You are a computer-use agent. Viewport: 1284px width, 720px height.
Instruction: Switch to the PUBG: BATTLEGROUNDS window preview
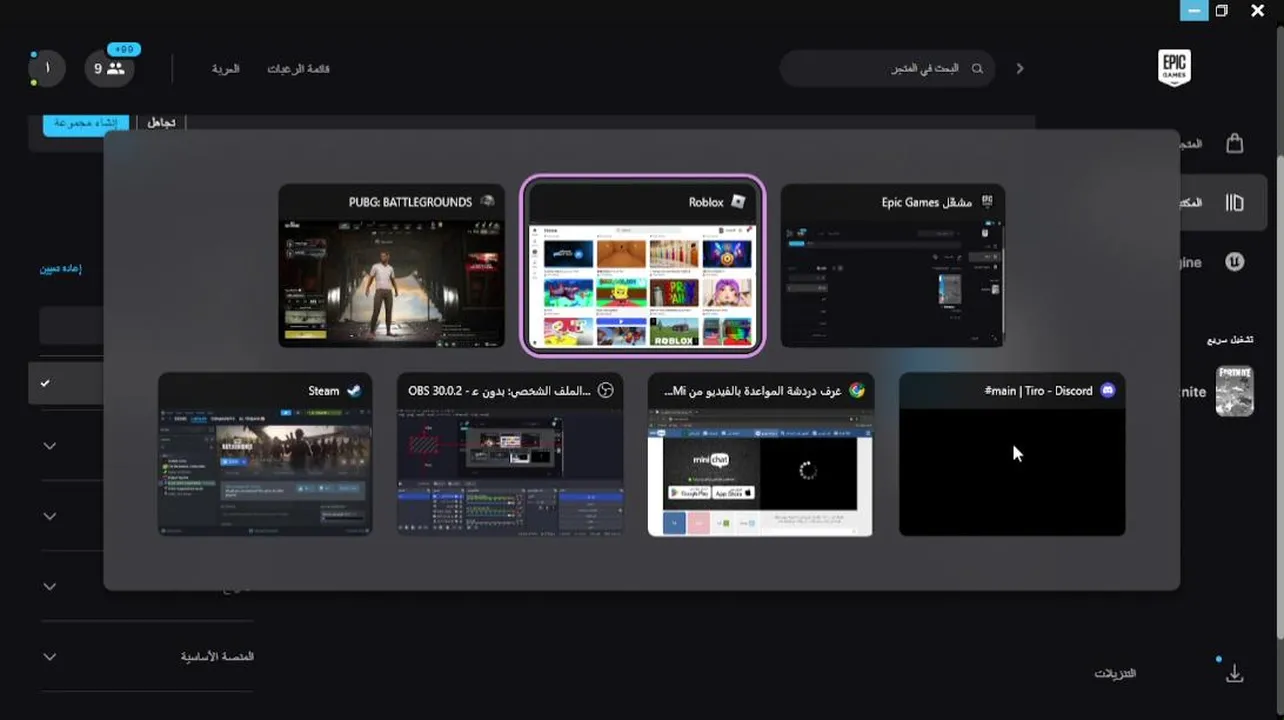[x=391, y=266]
